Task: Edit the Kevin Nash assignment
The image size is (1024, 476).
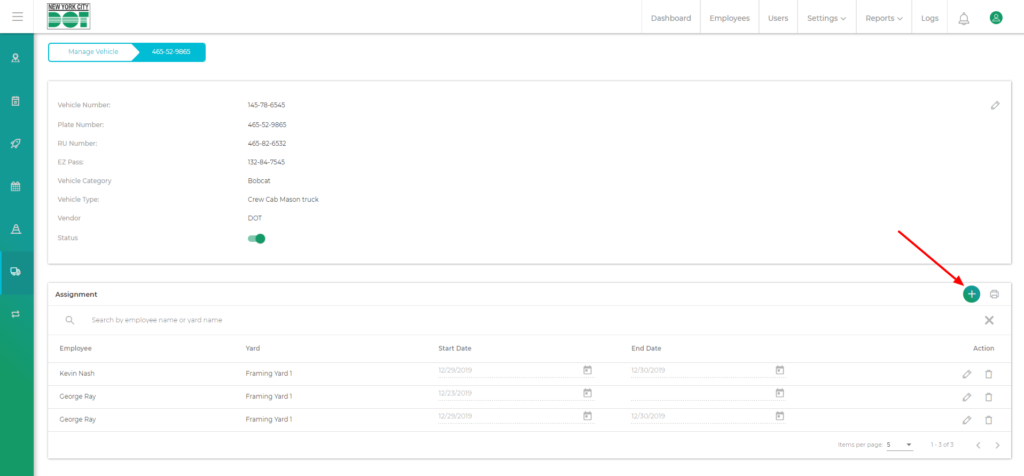Action: tap(966, 374)
